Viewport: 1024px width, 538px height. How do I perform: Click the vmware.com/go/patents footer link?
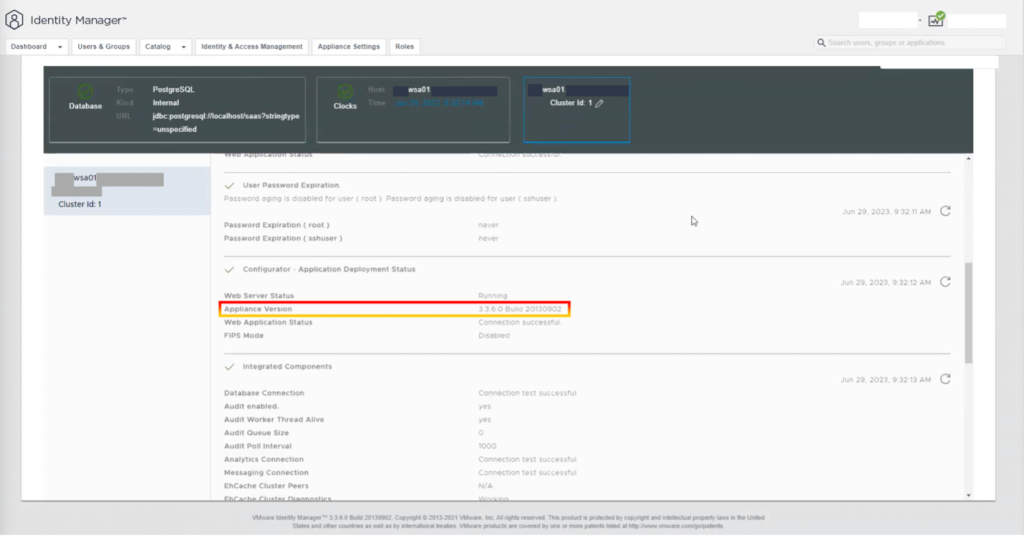[677, 526]
